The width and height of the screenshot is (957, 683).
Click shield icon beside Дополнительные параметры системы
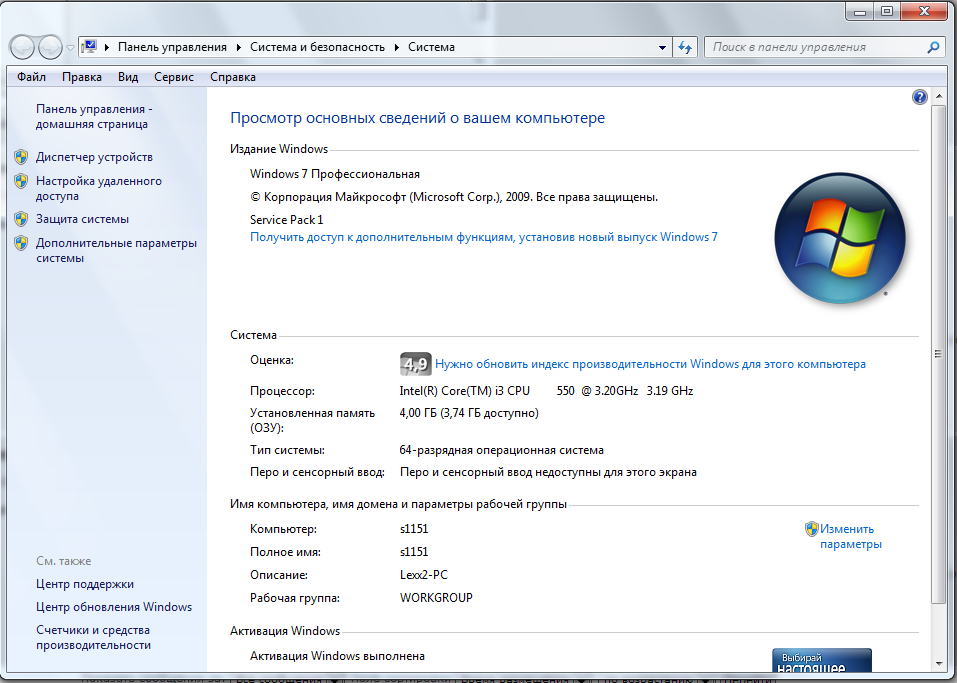[21, 243]
